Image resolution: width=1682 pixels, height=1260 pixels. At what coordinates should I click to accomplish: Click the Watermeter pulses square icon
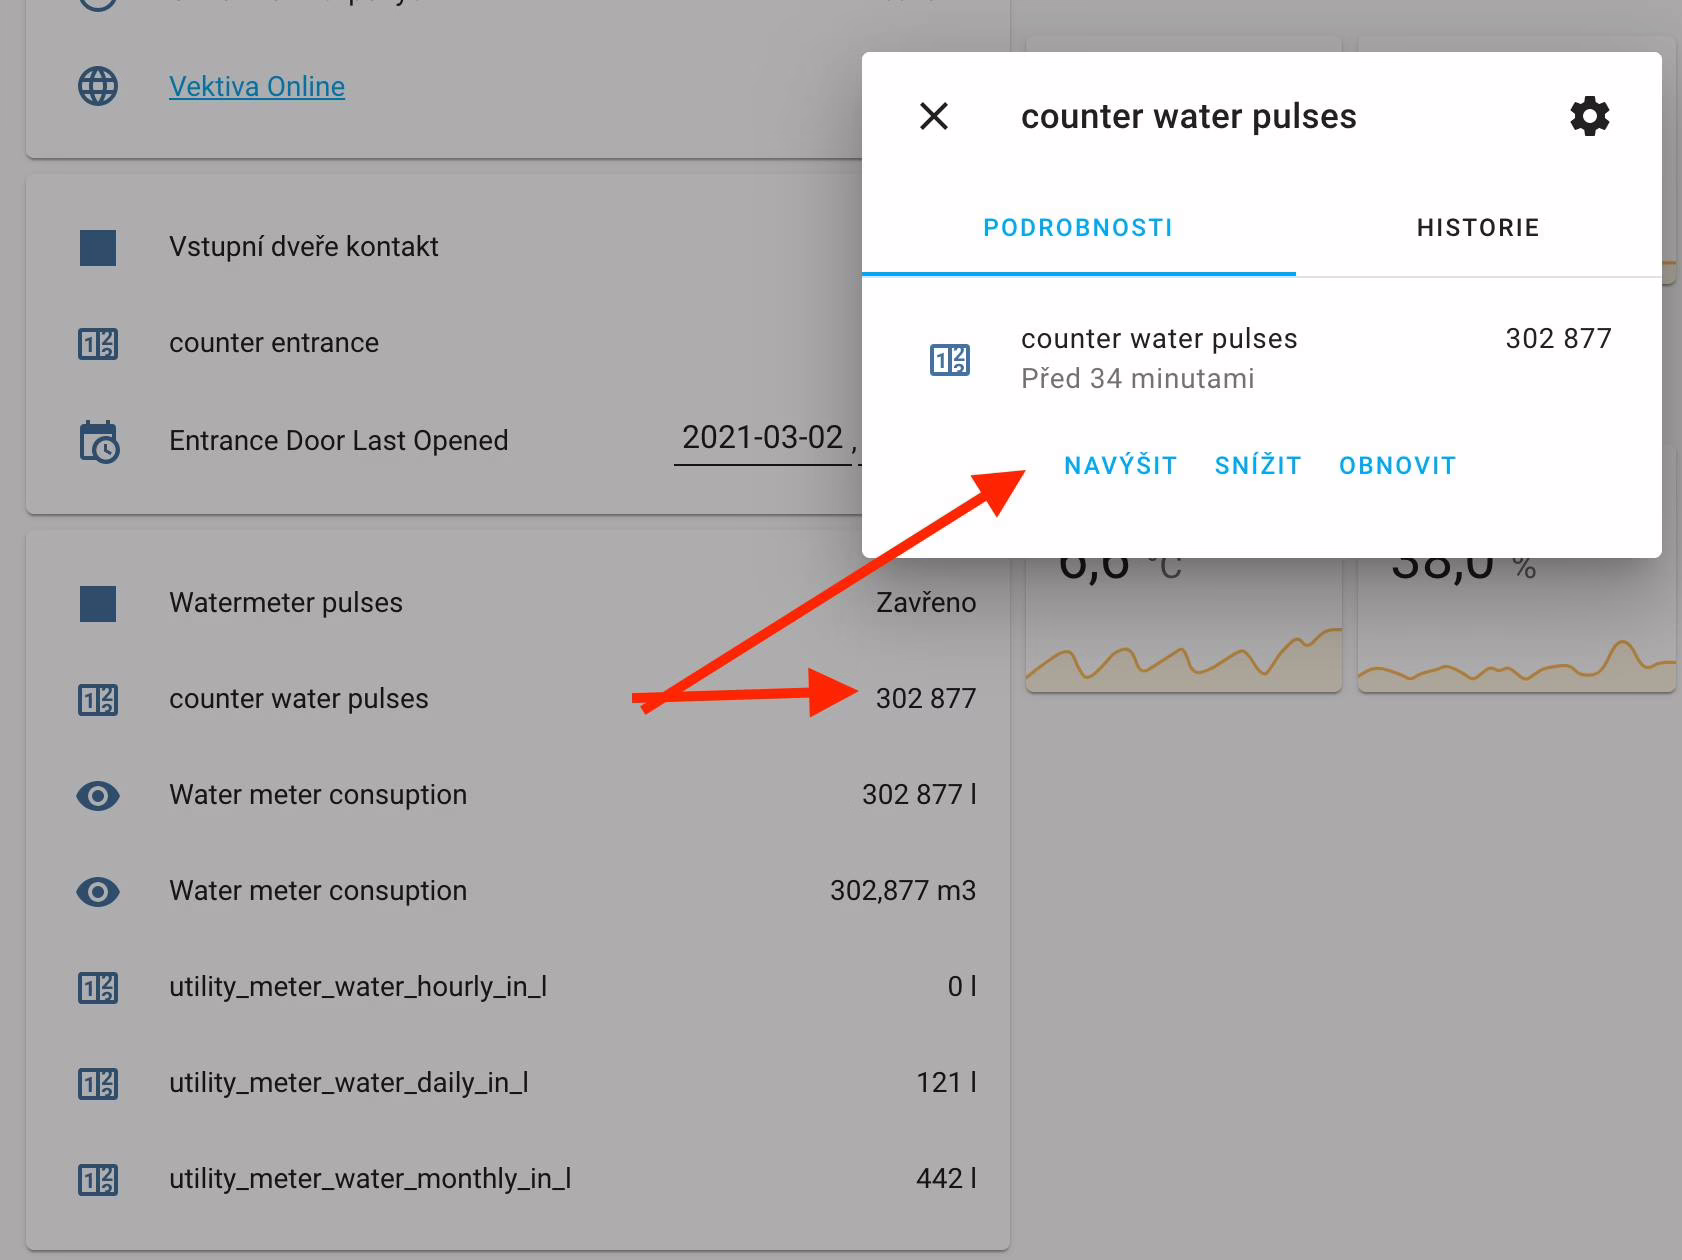(98, 603)
